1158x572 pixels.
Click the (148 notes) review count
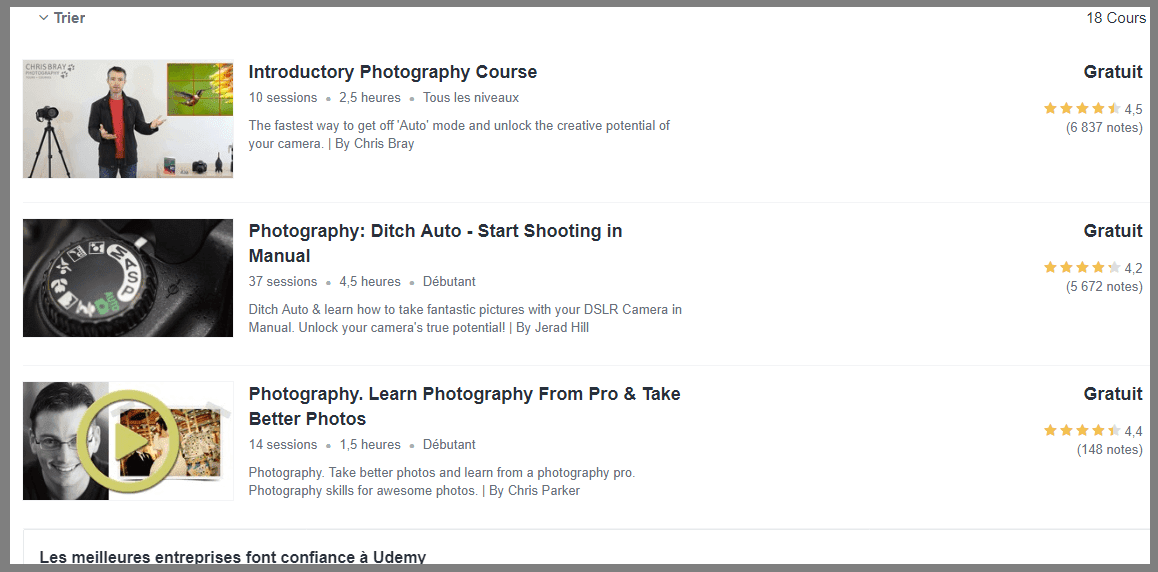[1109, 449]
